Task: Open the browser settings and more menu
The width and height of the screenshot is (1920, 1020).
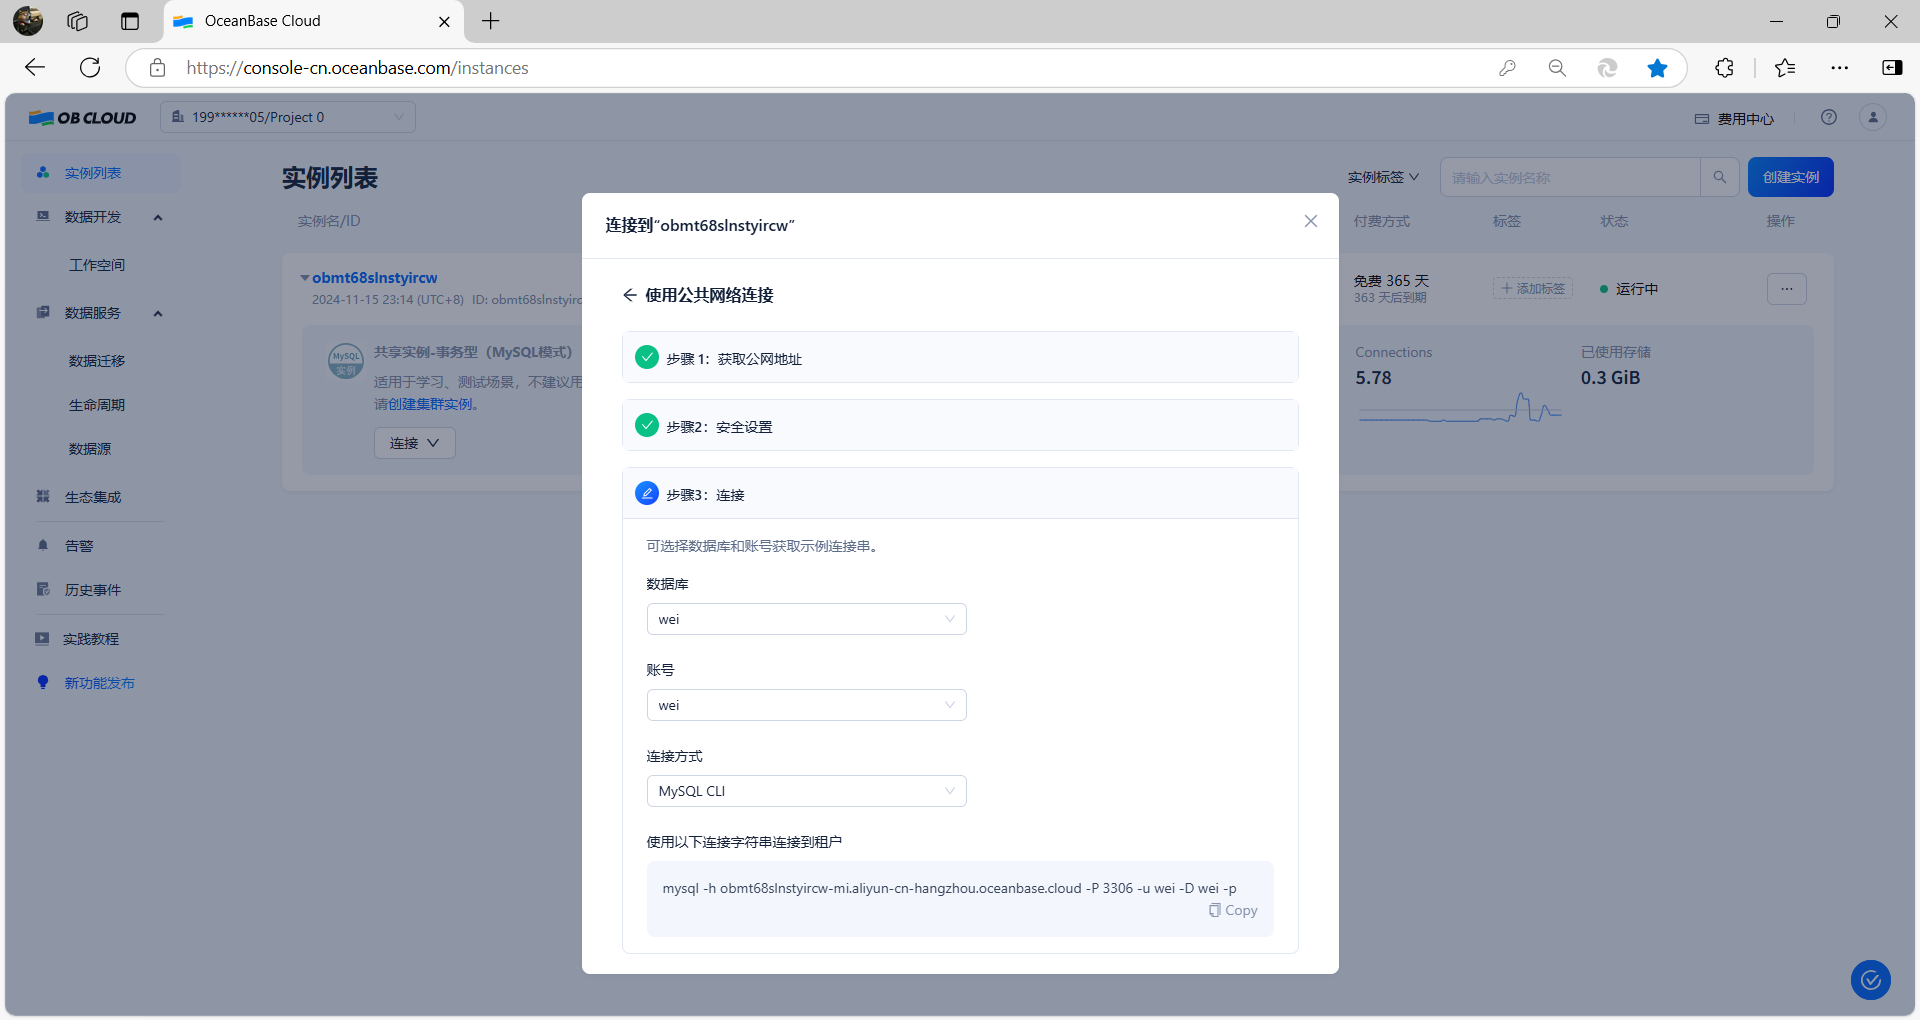Action: click(1840, 68)
